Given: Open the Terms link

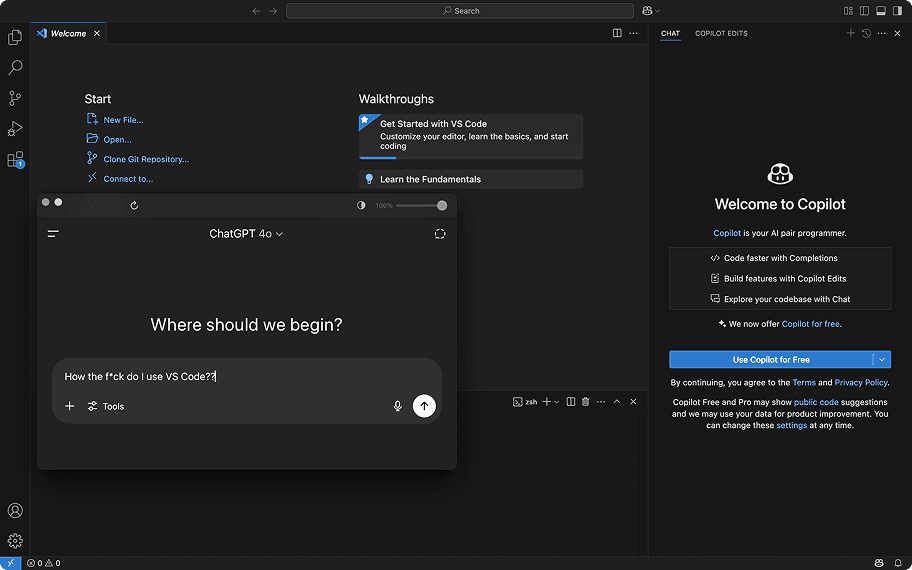Looking at the screenshot, I should [804, 382].
